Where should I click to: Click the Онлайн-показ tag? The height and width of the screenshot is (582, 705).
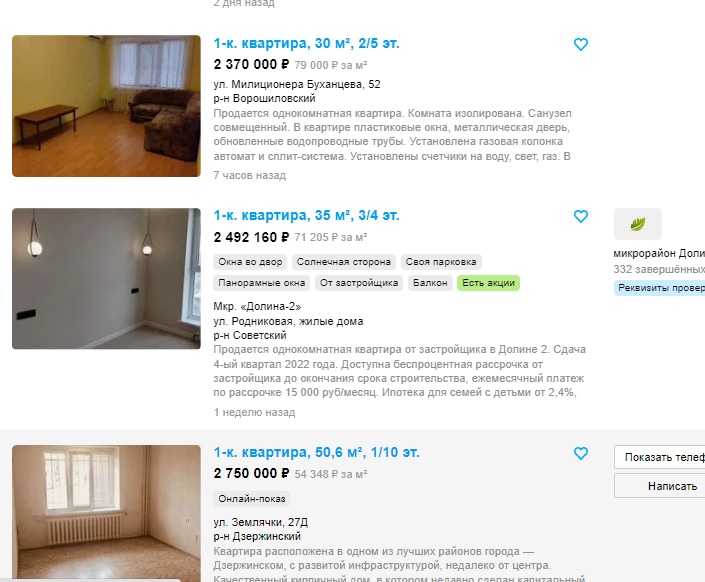(252, 499)
